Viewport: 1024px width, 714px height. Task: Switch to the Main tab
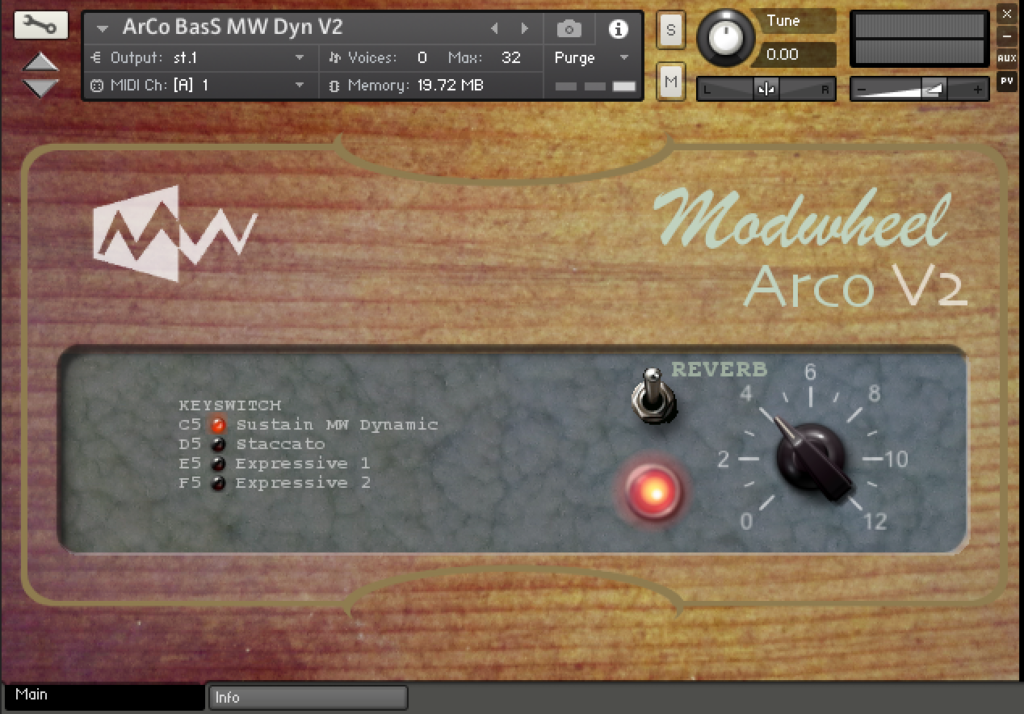[x=103, y=695]
